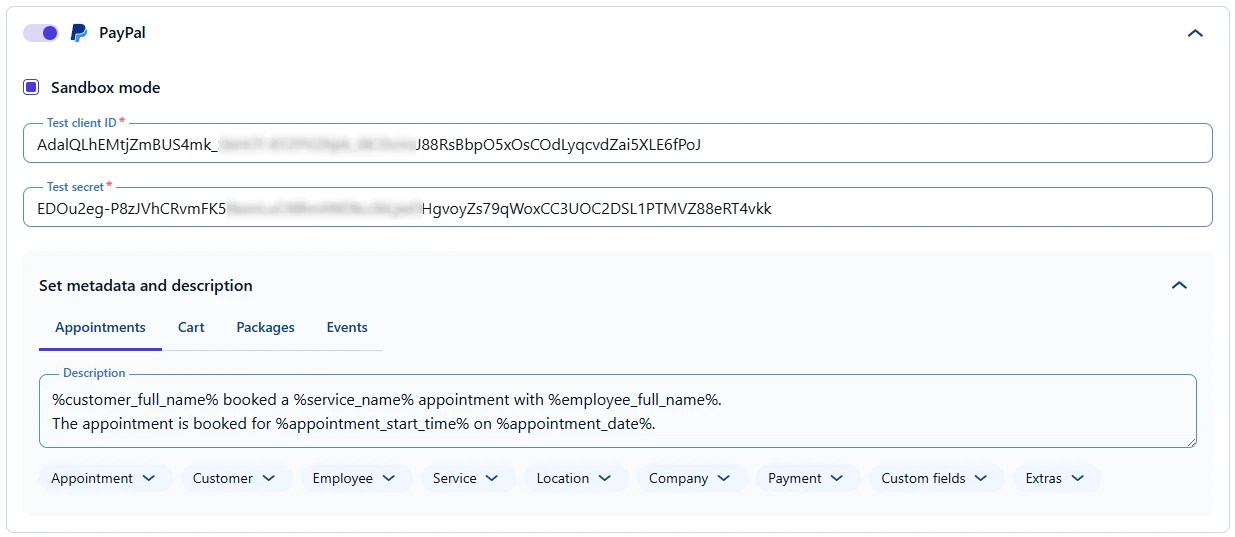
Task: Click the PayPal title text
Action: pos(122,33)
